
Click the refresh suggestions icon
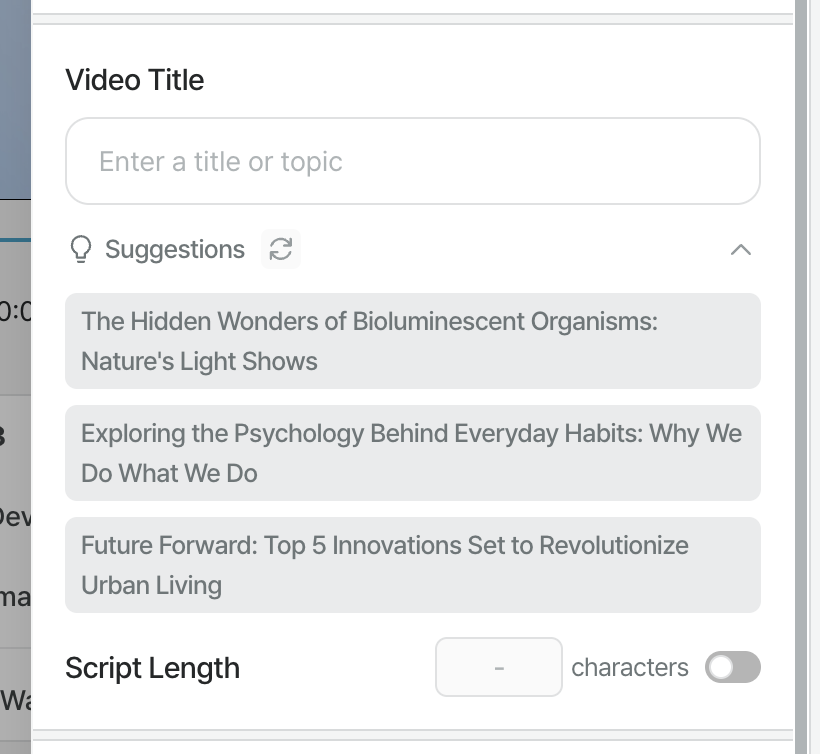click(281, 249)
